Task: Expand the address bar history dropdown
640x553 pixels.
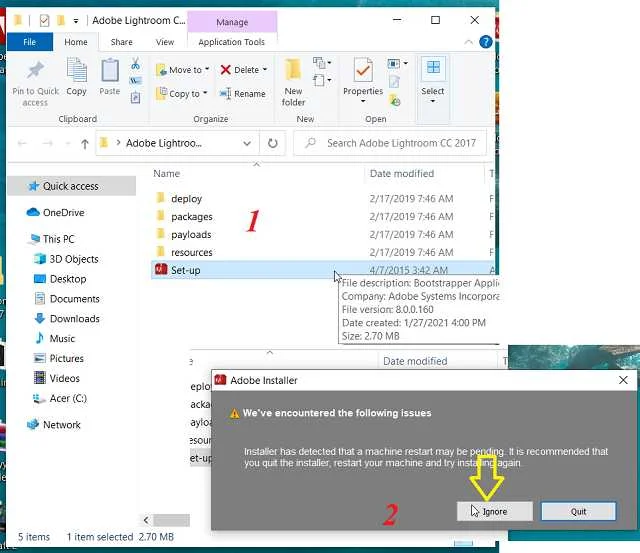Action: tap(249, 143)
